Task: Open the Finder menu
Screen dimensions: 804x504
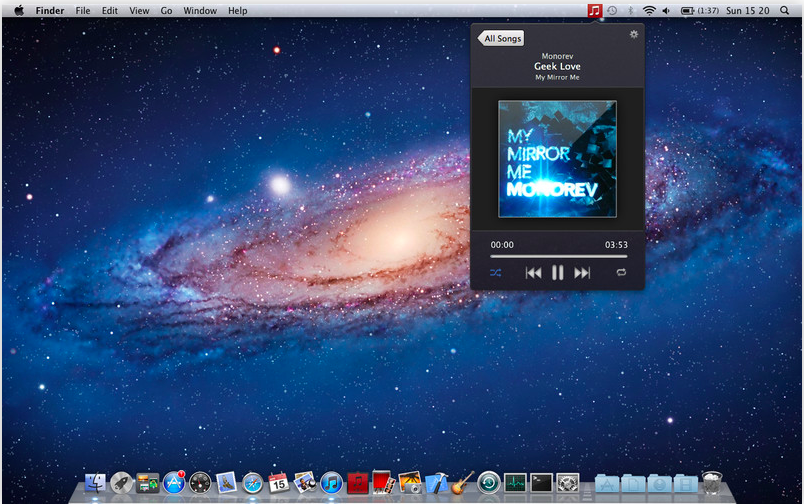Action: (x=50, y=10)
